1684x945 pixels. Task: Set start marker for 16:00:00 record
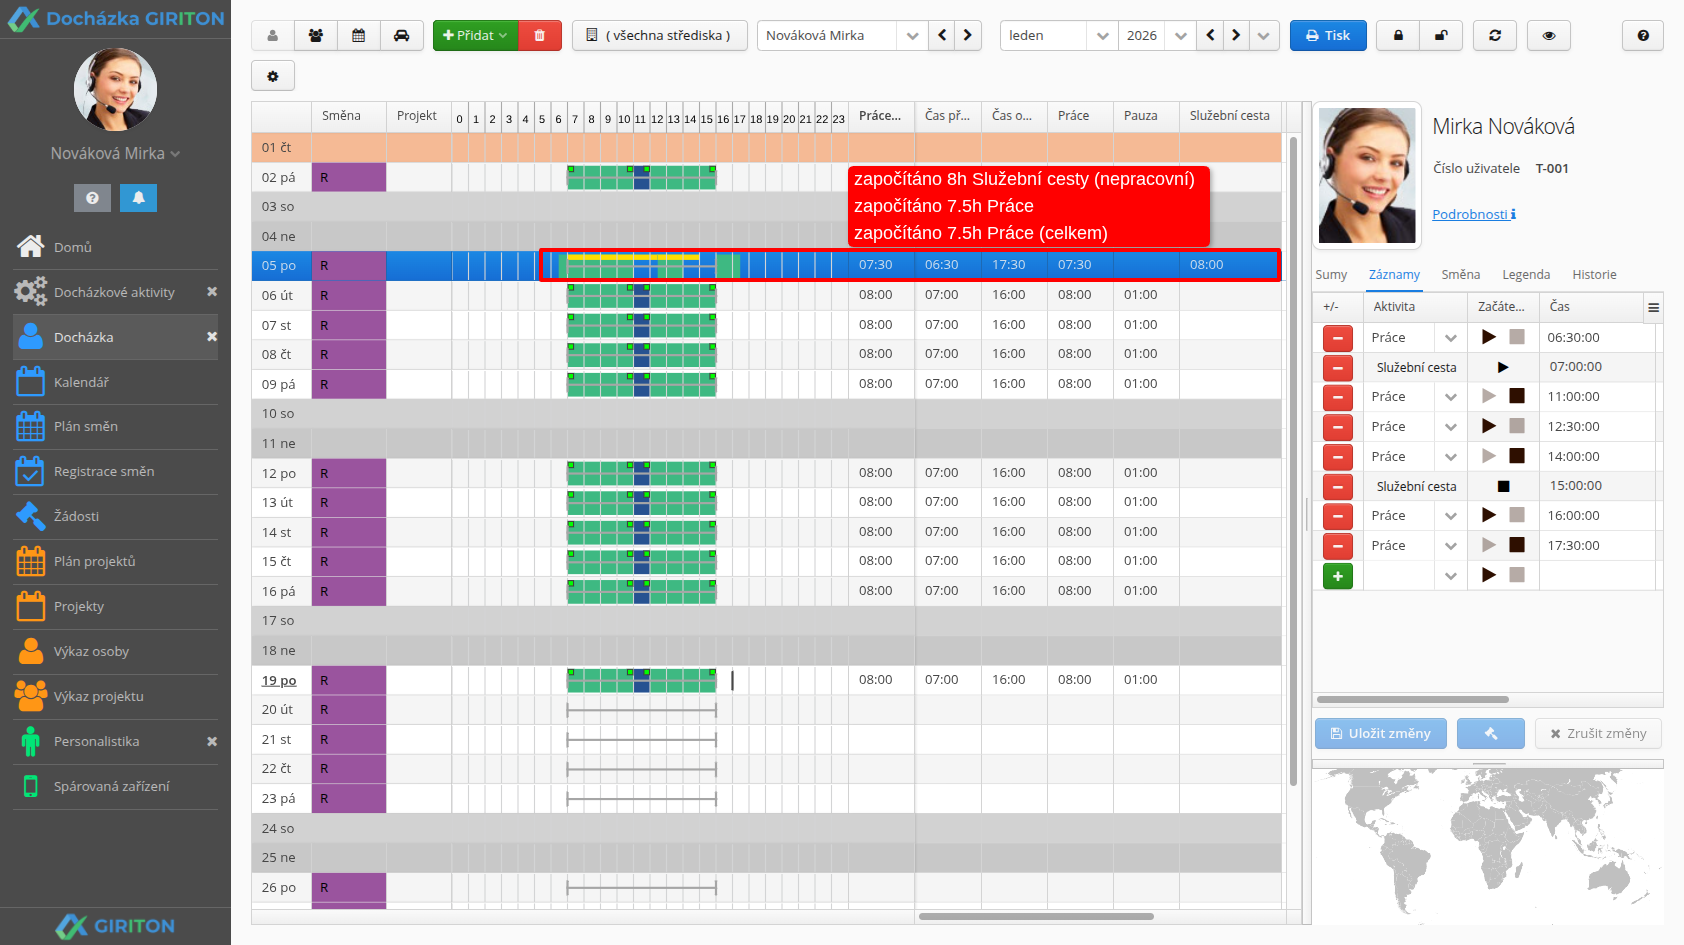(x=1489, y=515)
